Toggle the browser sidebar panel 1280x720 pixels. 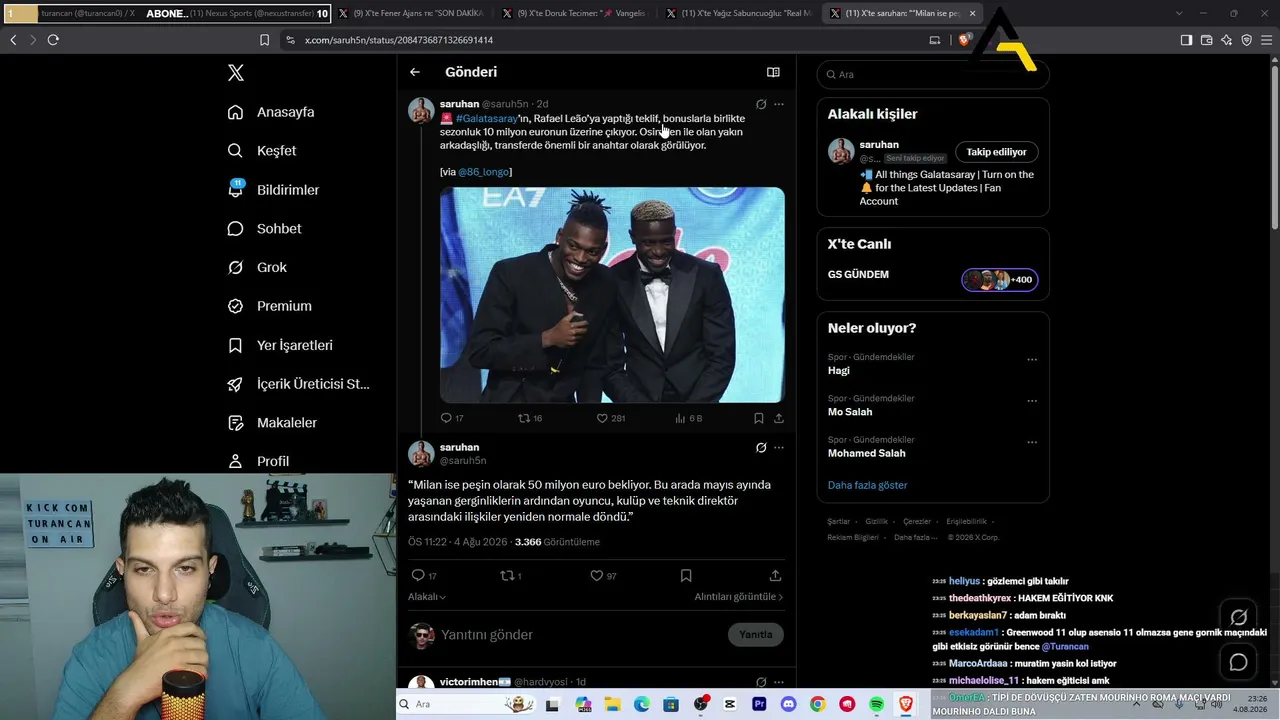pos(1186,40)
